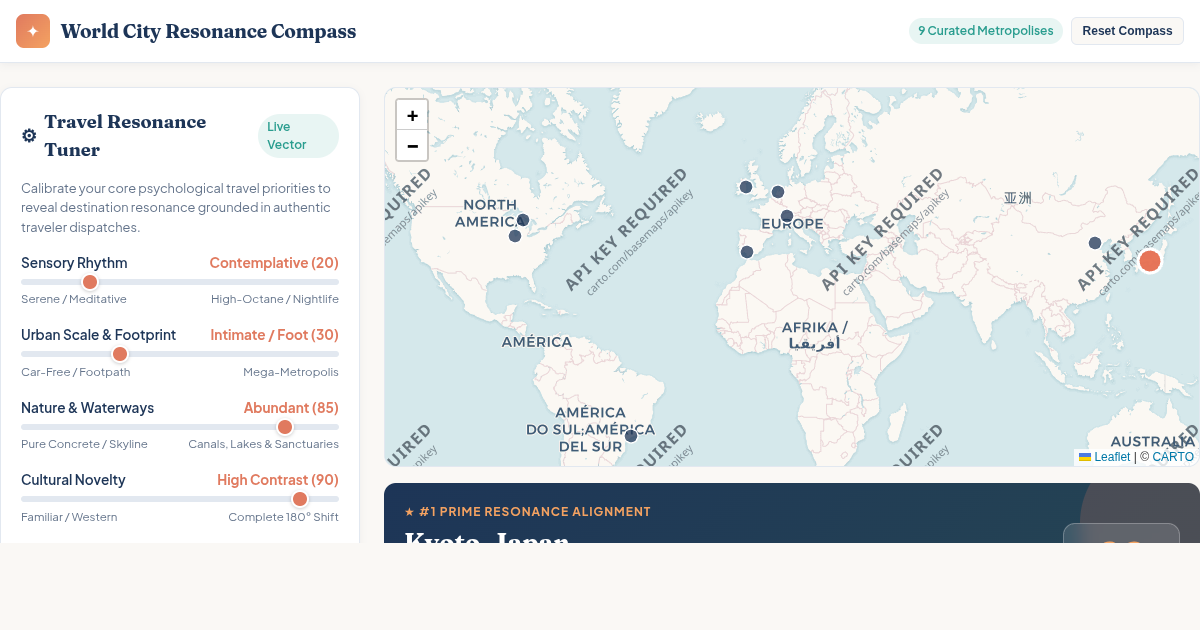Viewport: 1200px width, 630px height.
Task: Zoom out on the map
Action: (x=412, y=145)
